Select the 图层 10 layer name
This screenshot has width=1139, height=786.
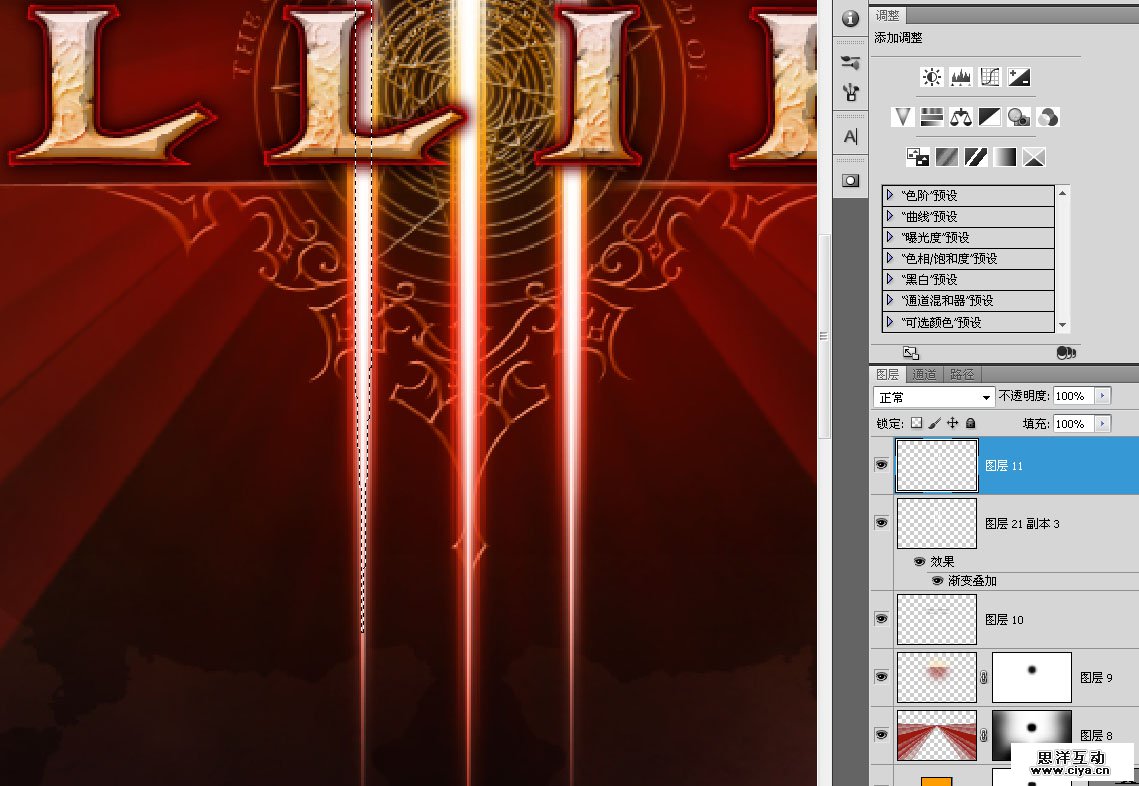tap(1004, 620)
